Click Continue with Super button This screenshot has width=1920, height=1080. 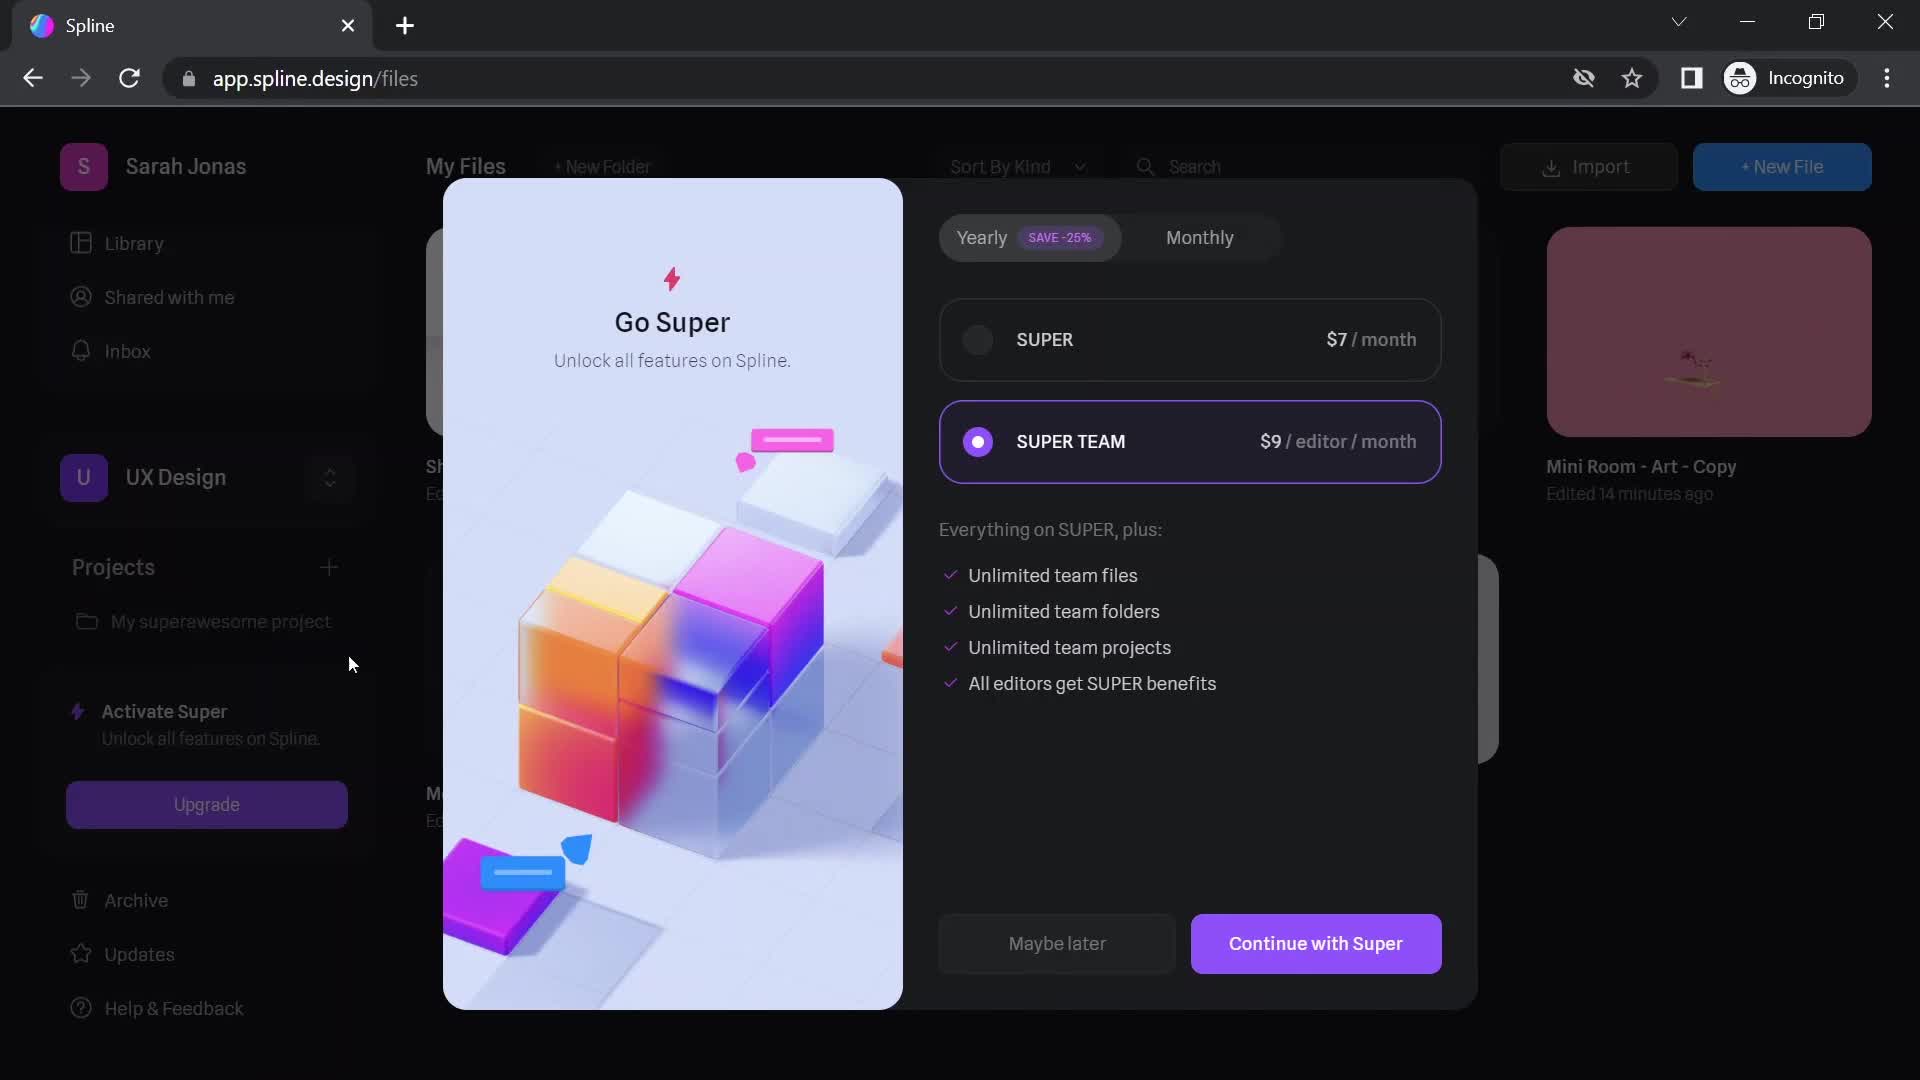pyautogui.click(x=1315, y=943)
